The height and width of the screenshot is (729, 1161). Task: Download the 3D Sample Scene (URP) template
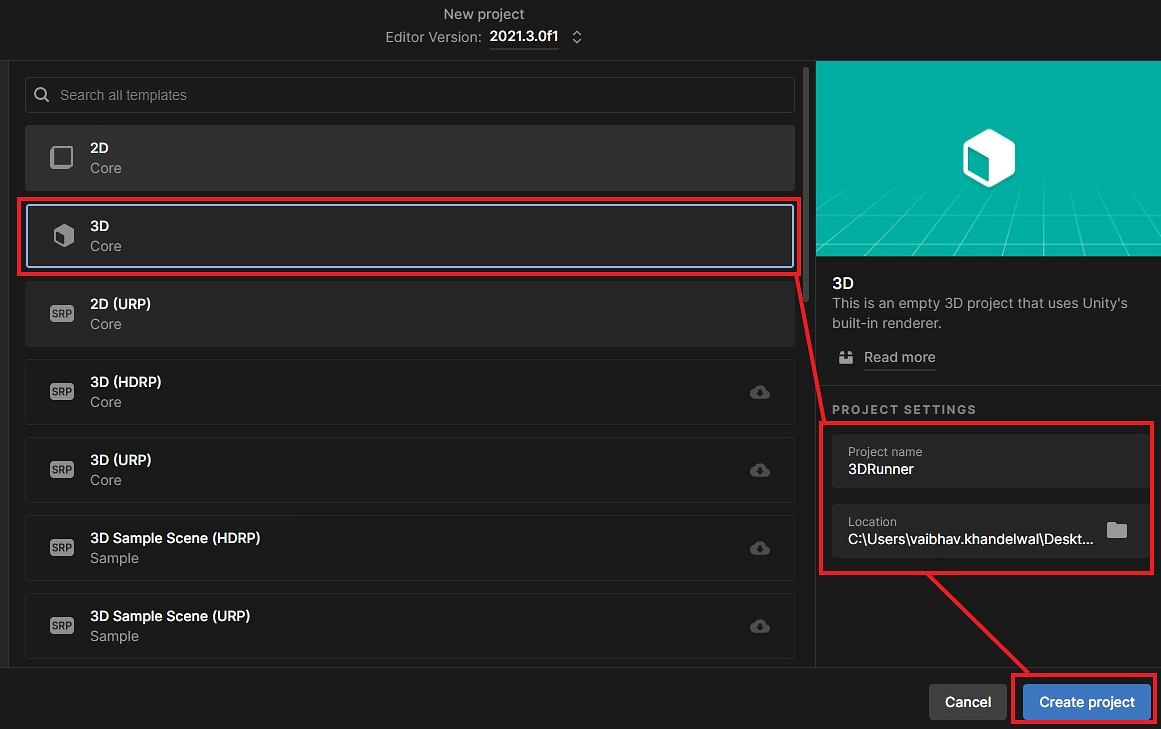760,627
